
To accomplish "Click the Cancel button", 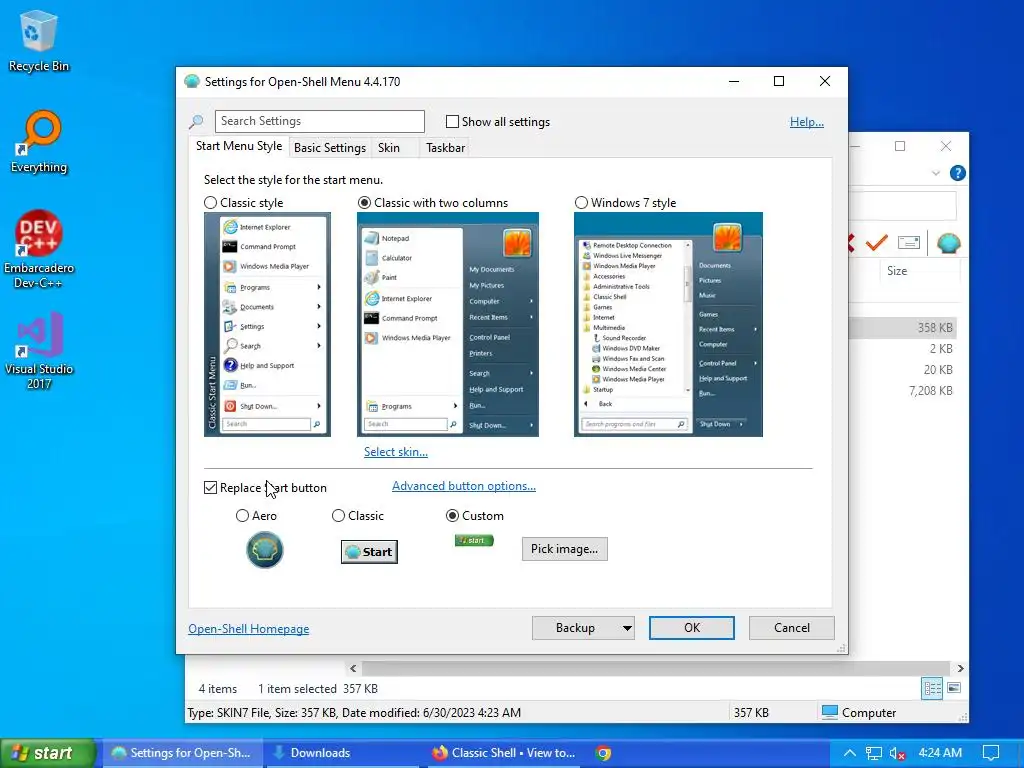I will coord(792,628).
